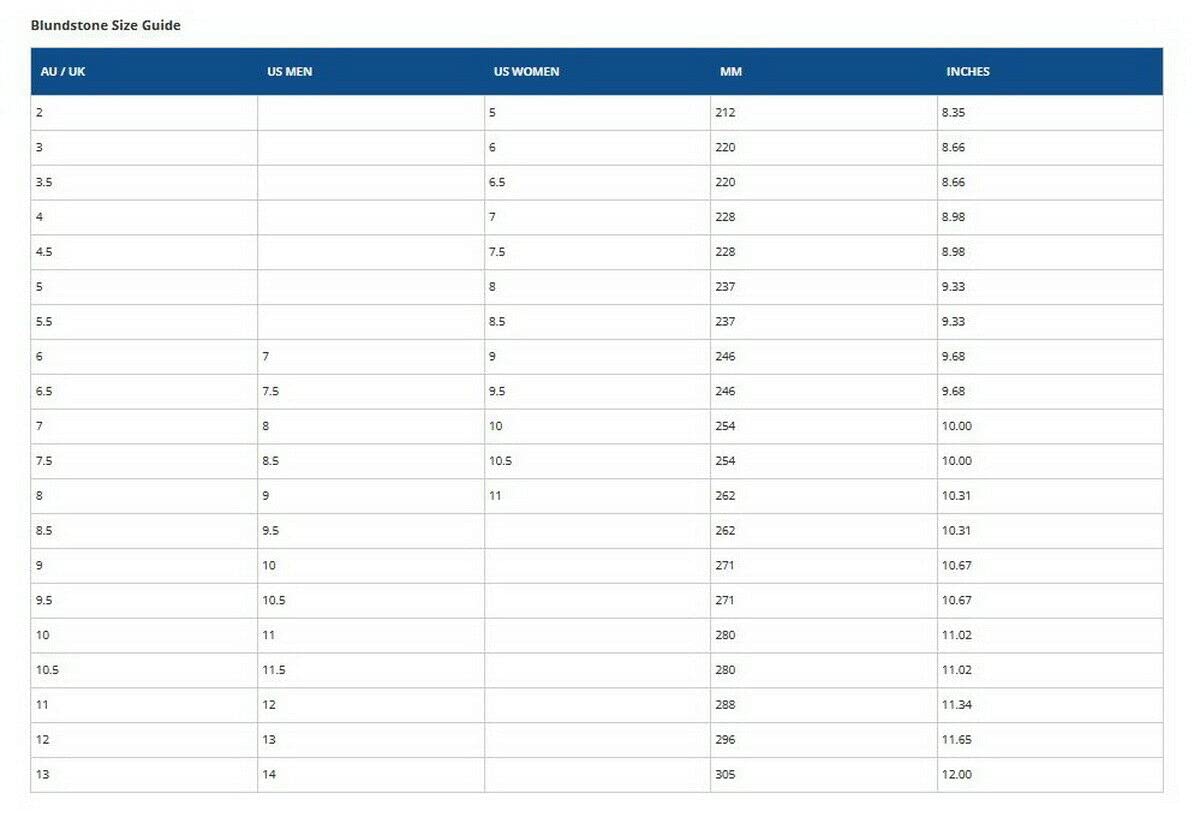
Task: Click US women size 11 cell
Action: tap(495, 496)
